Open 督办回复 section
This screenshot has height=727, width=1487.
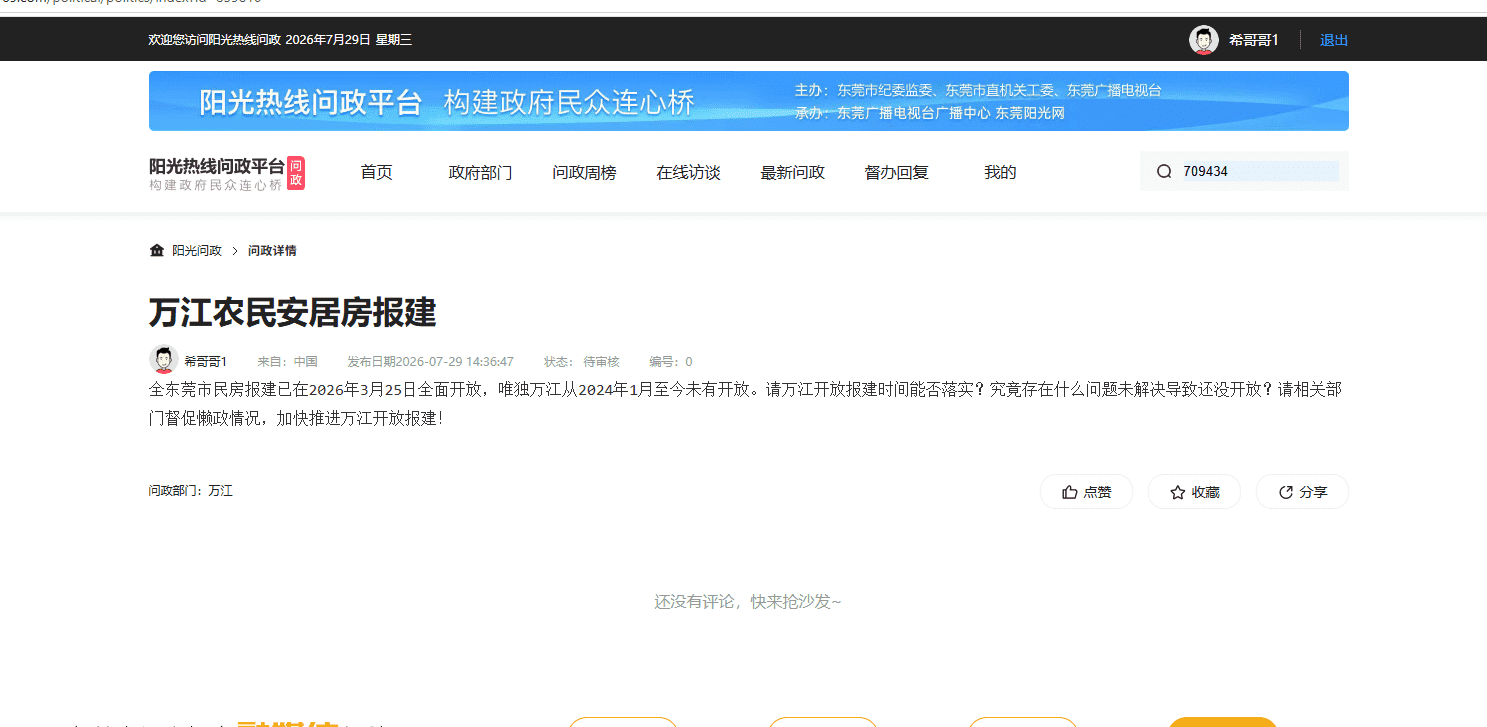click(896, 172)
